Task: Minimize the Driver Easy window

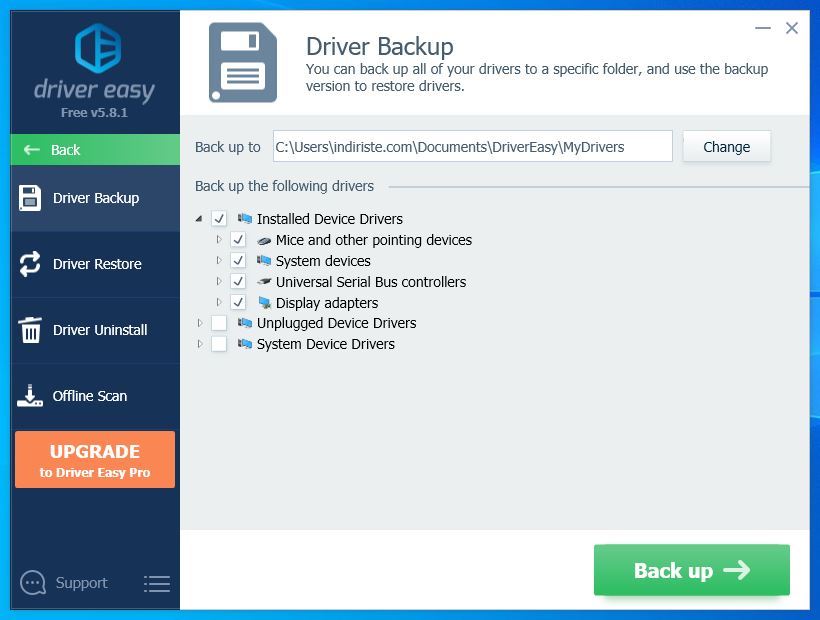Action: (x=763, y=28)
